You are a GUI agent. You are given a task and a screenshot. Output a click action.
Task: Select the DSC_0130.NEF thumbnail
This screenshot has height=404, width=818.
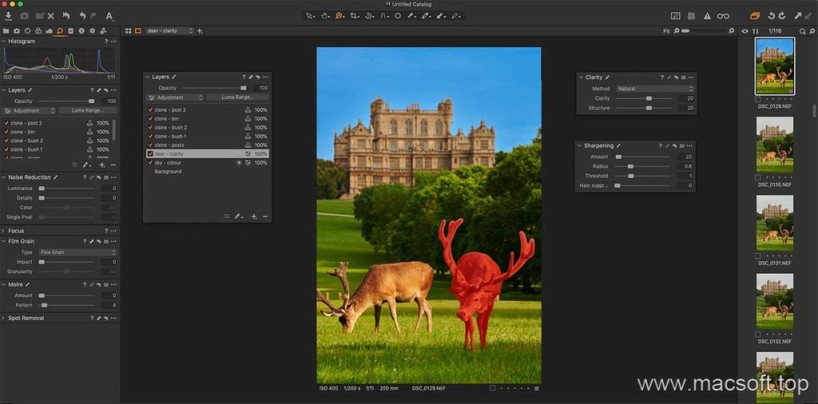(775, 144)
